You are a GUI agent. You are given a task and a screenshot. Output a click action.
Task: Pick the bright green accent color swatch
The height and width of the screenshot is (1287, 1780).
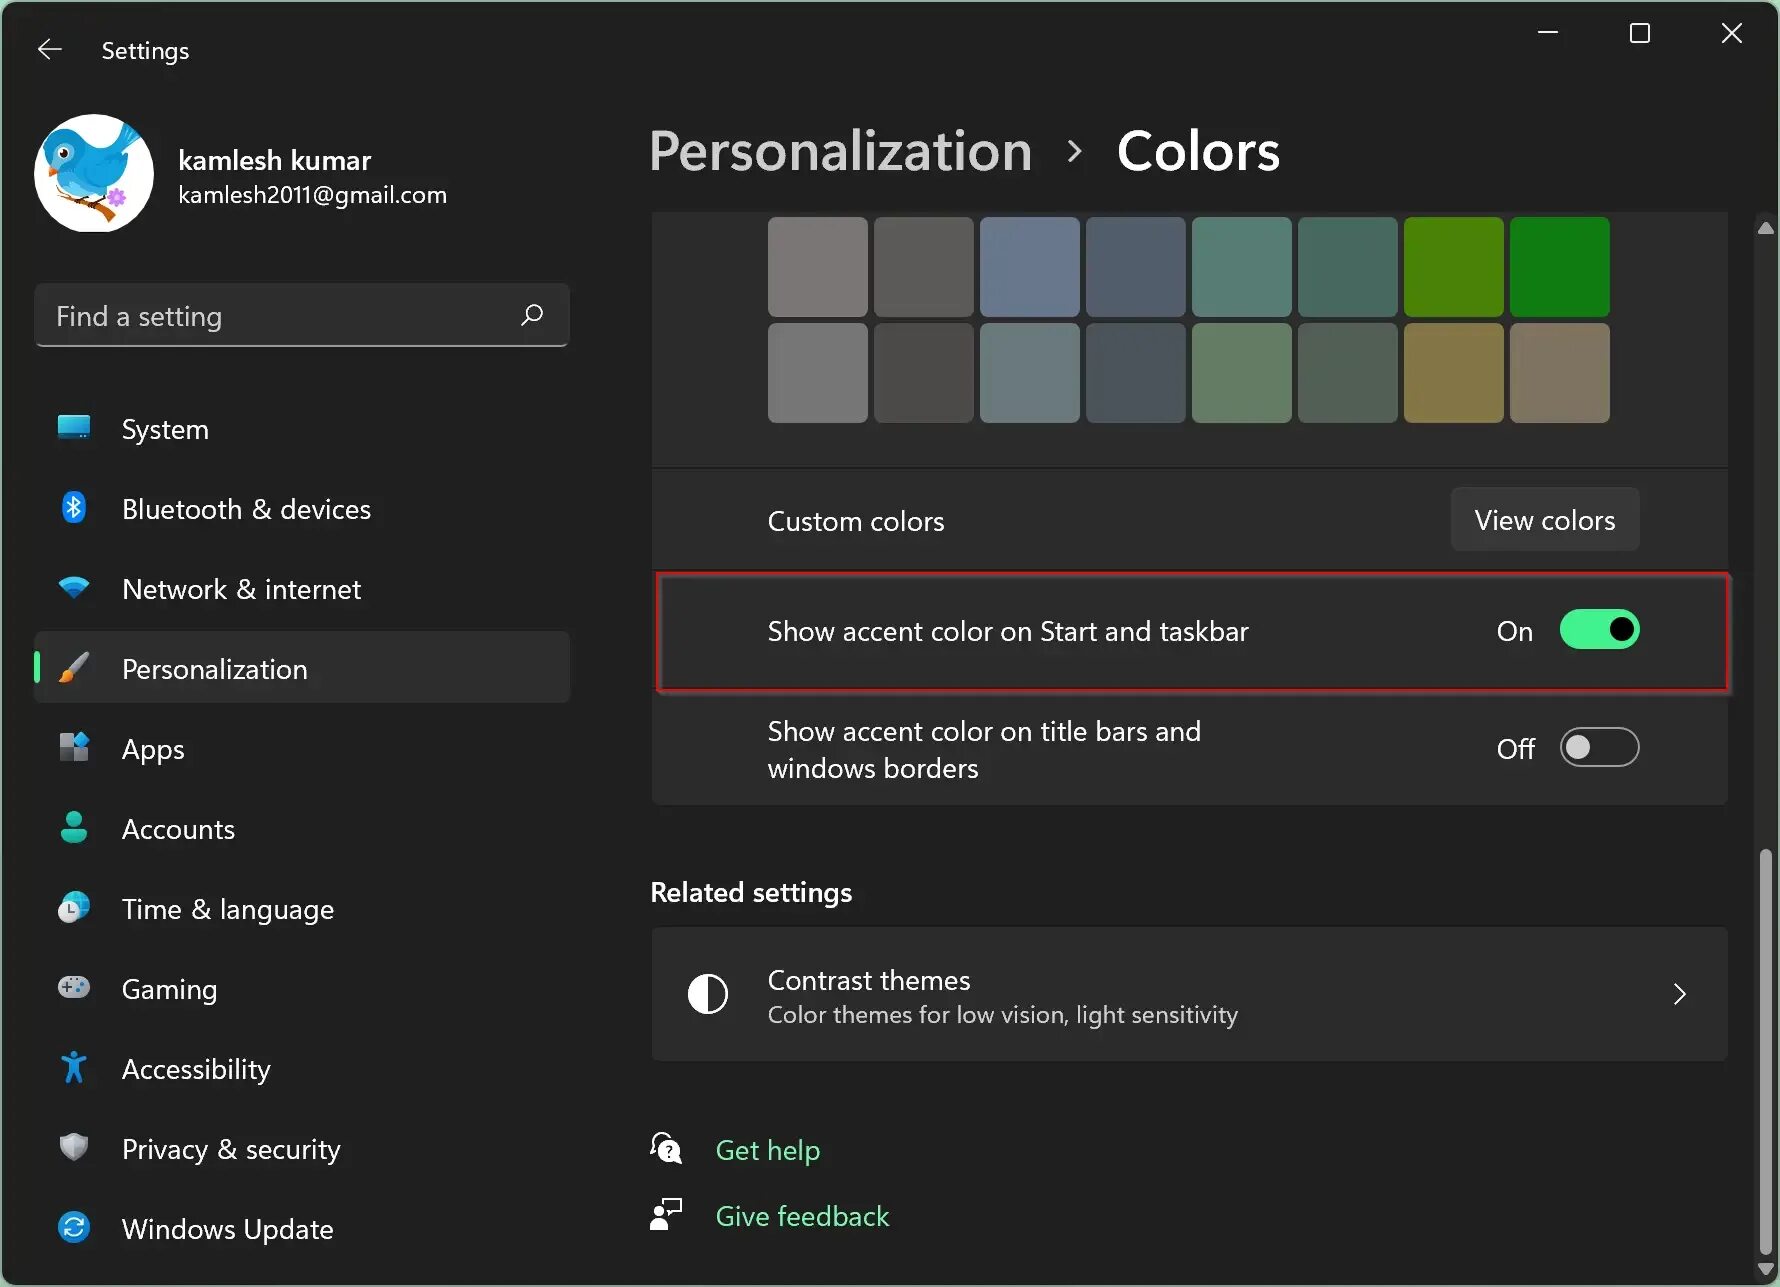1559,267
